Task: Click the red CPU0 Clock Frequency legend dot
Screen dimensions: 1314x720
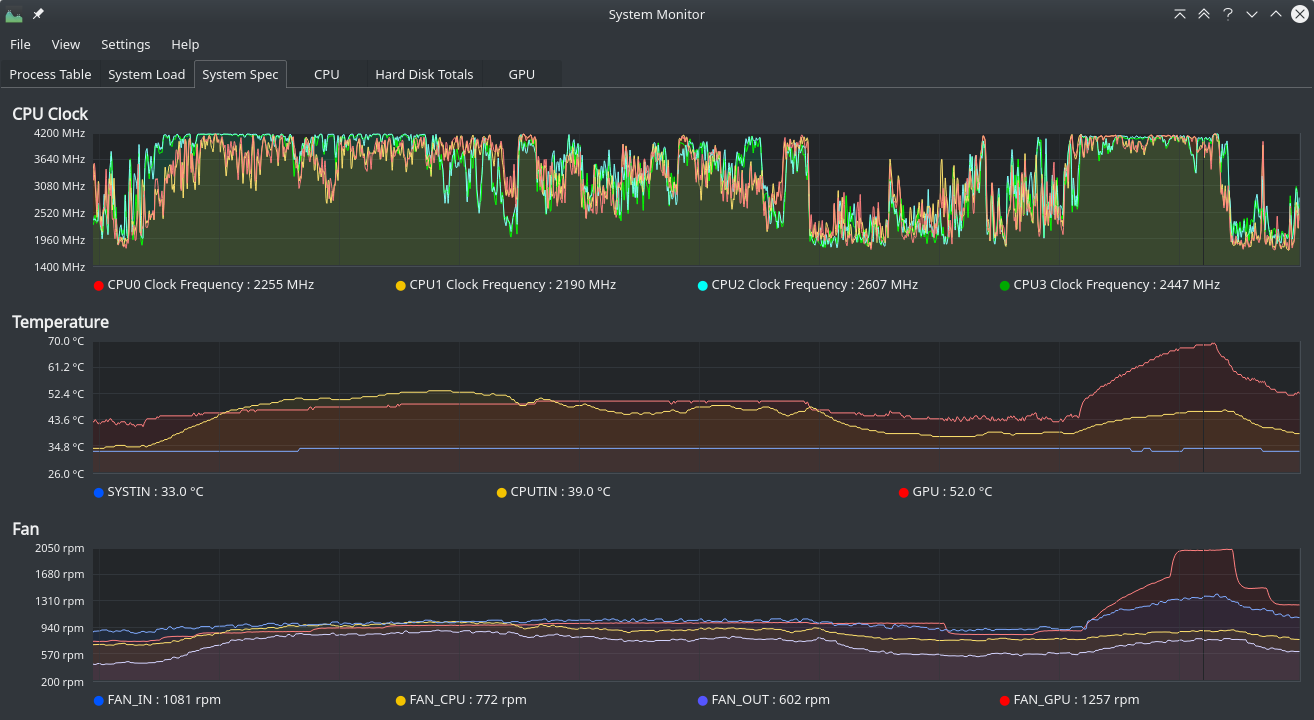Action: pos(98,286)
